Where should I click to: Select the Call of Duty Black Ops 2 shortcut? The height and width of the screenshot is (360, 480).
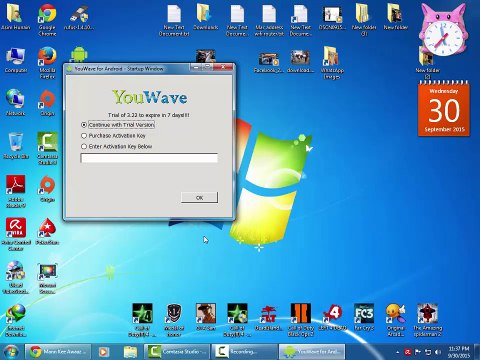[x=301, y=319]
